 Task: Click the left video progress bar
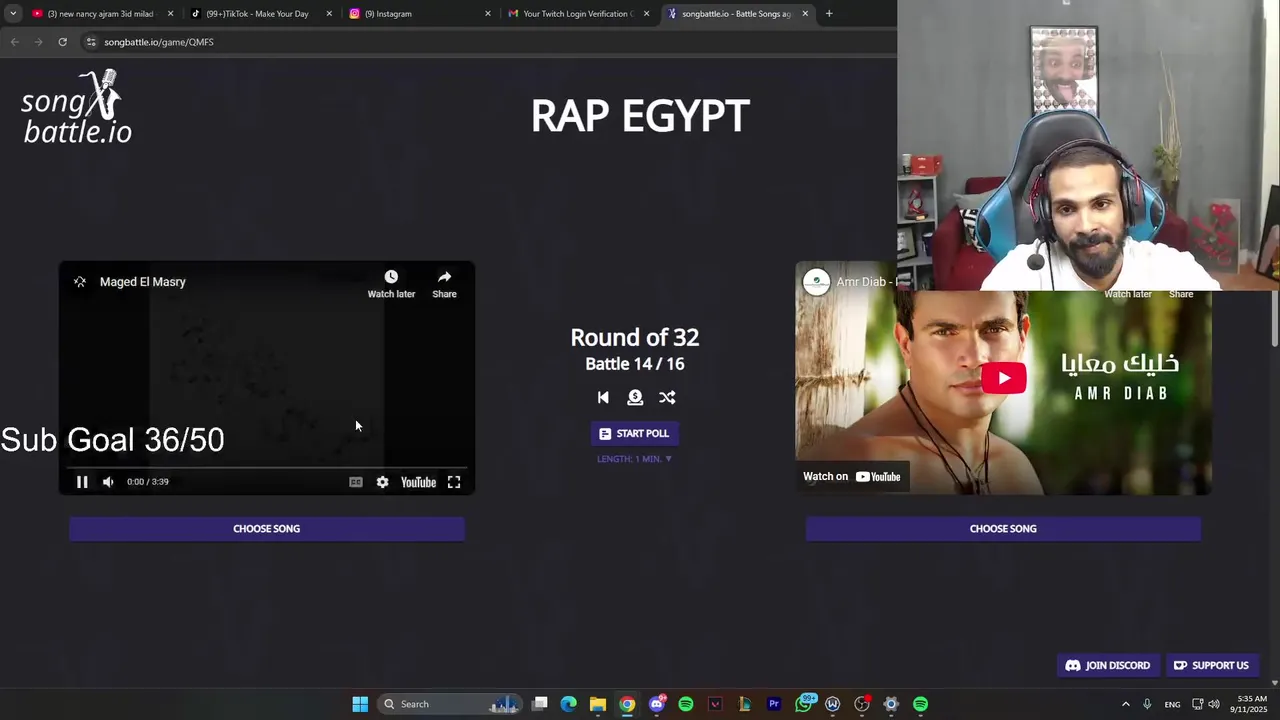[x=266, y=467]
